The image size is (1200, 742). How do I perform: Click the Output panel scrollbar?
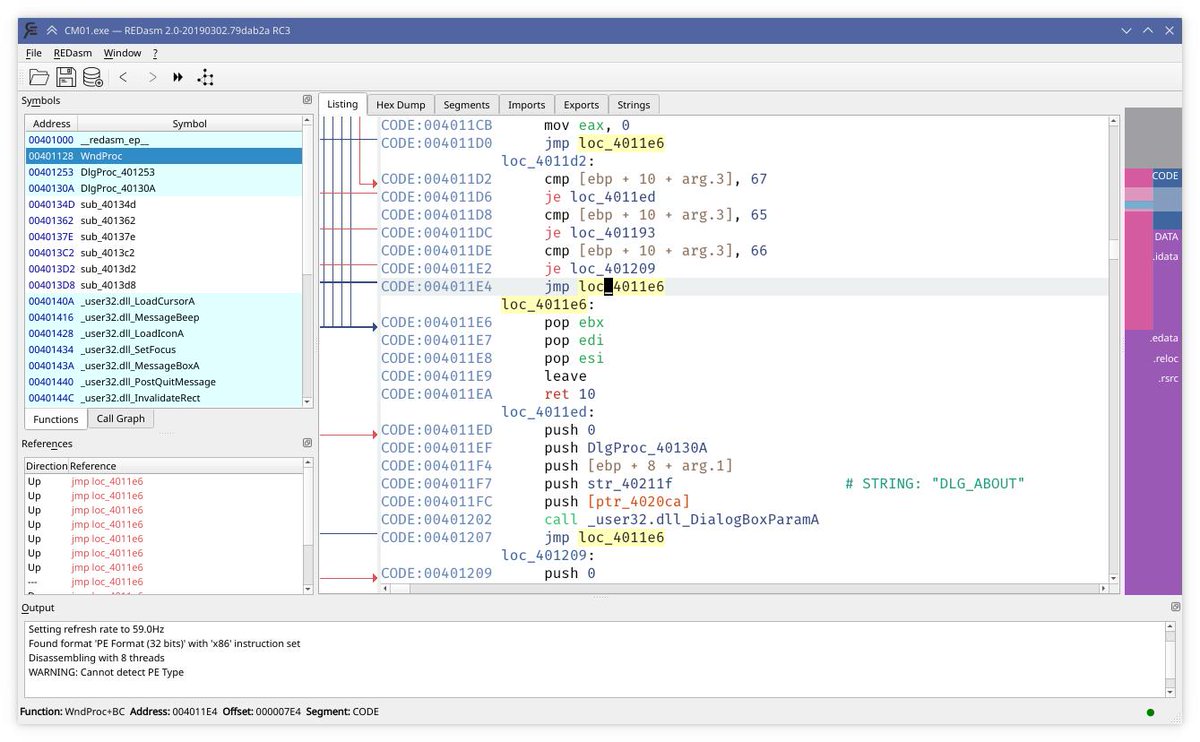click(x=1171, y=659)
